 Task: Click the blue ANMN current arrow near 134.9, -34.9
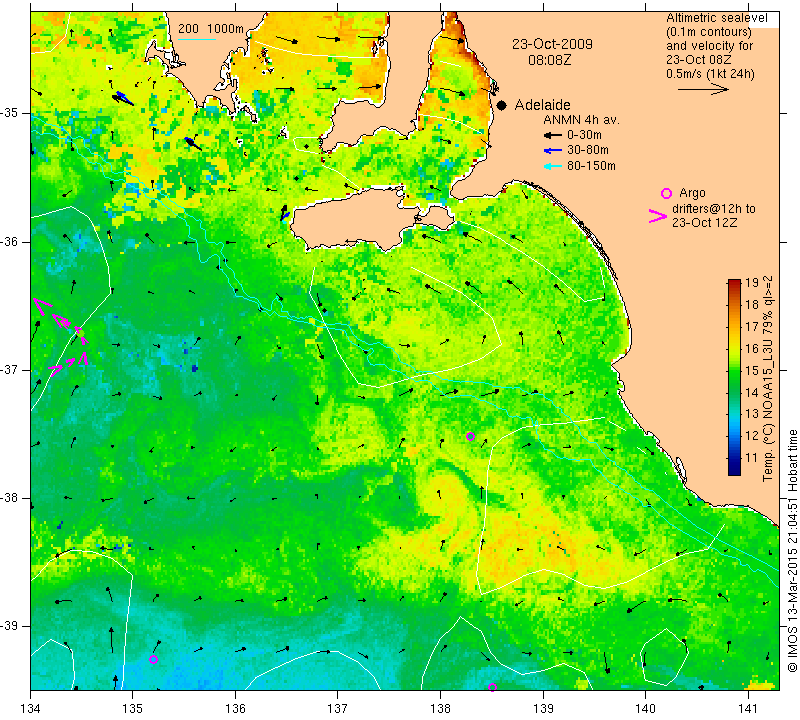[x=124, y=98]
